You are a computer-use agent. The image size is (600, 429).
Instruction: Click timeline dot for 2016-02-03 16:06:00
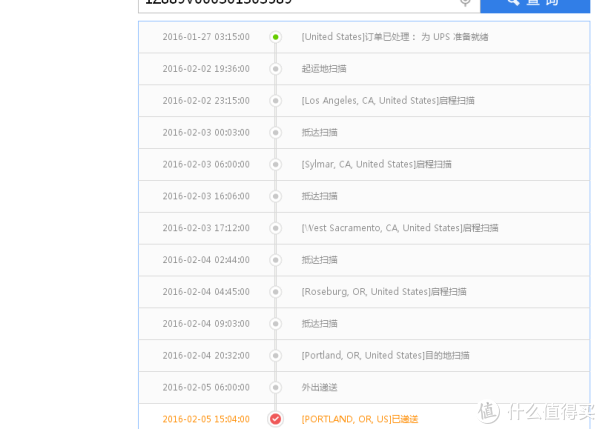[276, 196]
